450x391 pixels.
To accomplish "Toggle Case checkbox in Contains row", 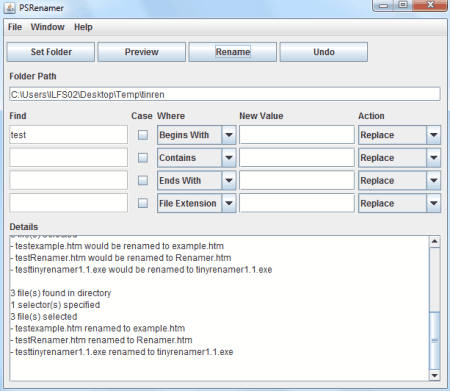I will click(x=143, y=158).
